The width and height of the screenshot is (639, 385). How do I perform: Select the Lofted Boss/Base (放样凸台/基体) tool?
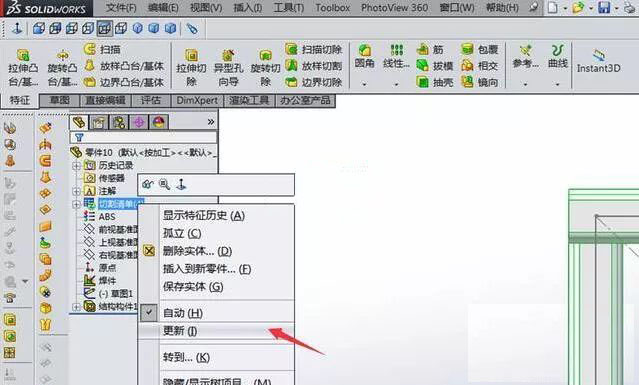click(x=124, y=66)
